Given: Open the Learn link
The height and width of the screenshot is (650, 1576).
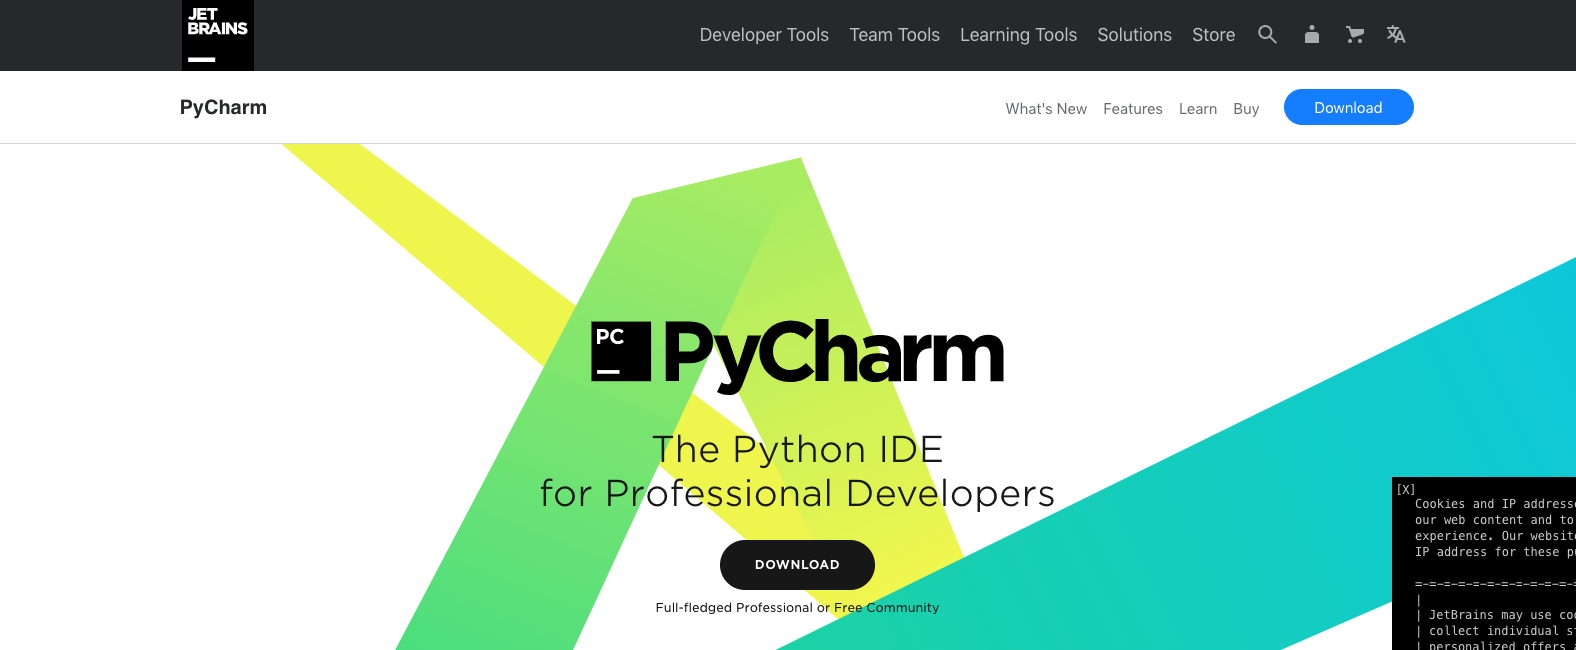Looking at the screenshot, I should pos(1198,109).
